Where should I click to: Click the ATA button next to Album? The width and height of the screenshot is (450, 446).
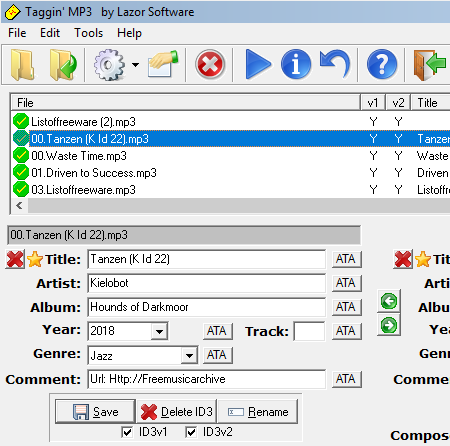click(346, 307)
